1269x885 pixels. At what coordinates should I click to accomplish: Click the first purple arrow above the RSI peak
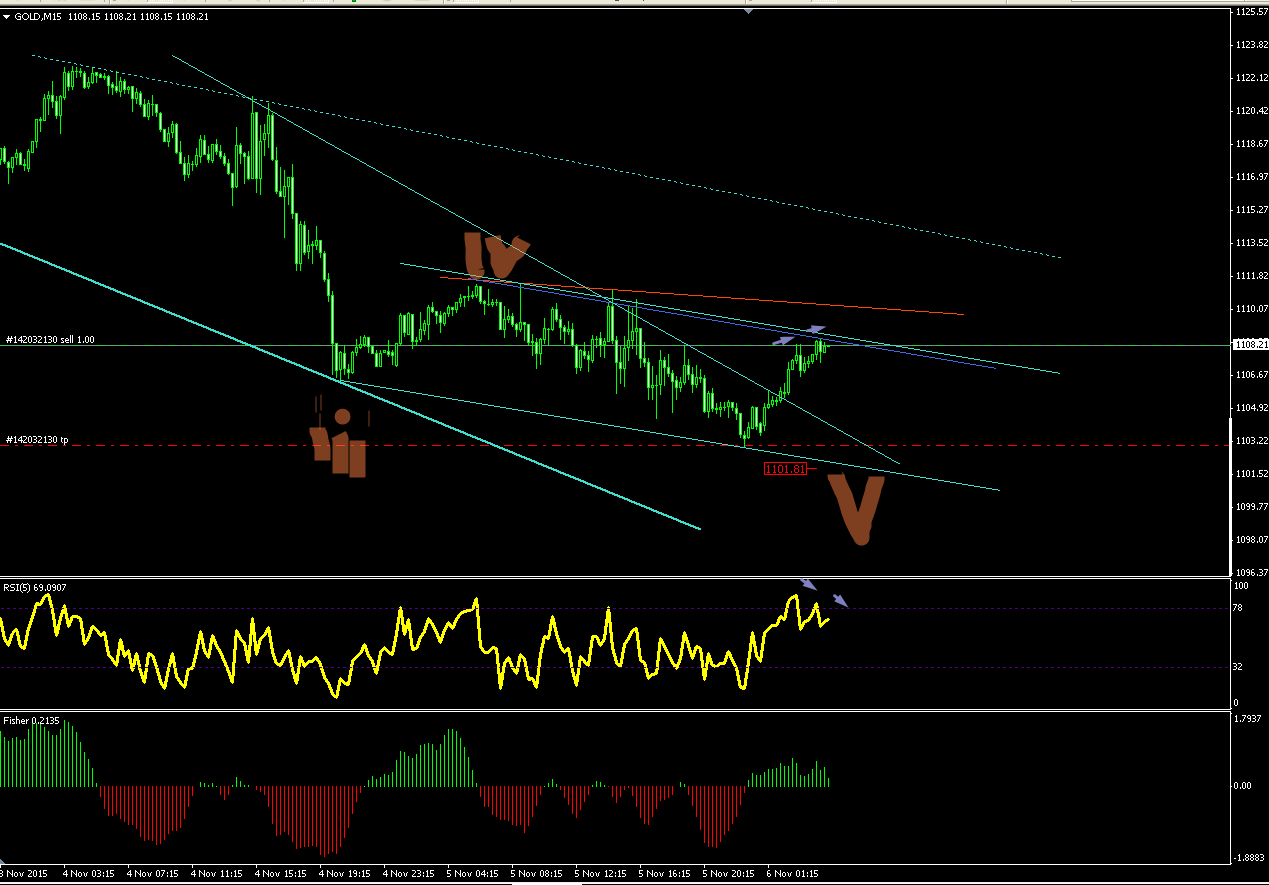point(809,584)
